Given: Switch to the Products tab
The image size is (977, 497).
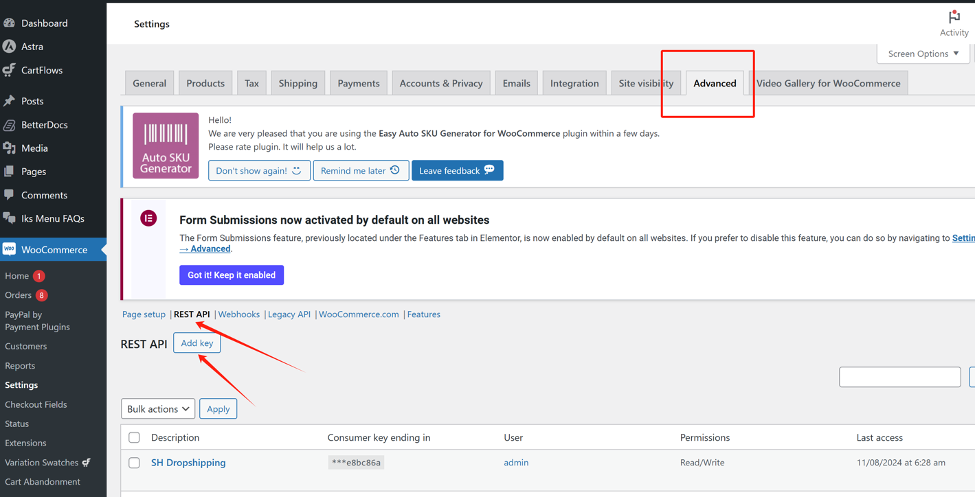Looking at the screenshot, I should [206, 83].
